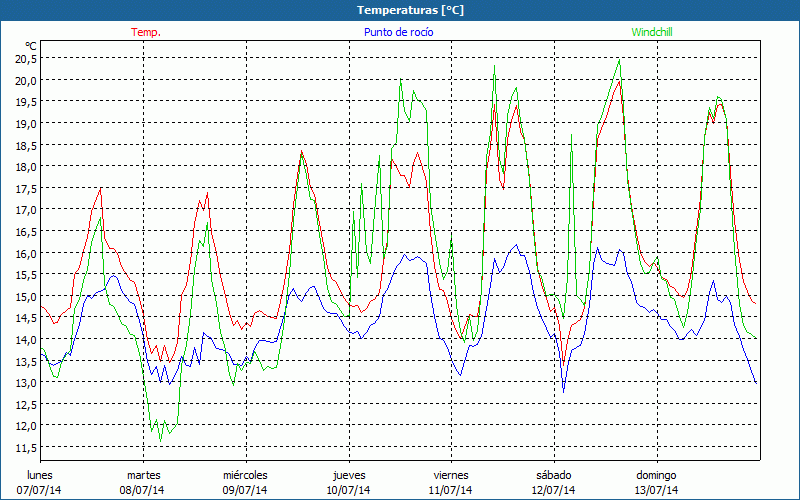Click the °C unit label above y-axis
The height and width of the screenshot is (500, 800).
click(31, 46)
